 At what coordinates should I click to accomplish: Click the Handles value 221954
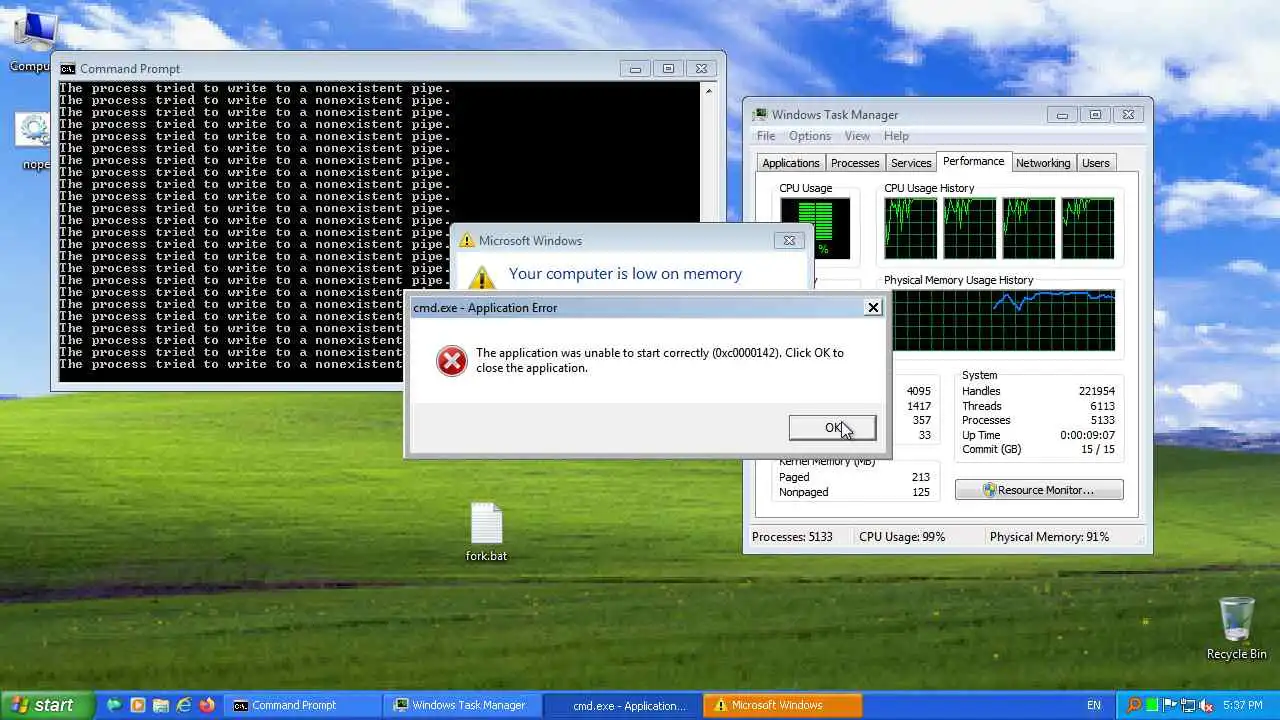point(1096,391)
